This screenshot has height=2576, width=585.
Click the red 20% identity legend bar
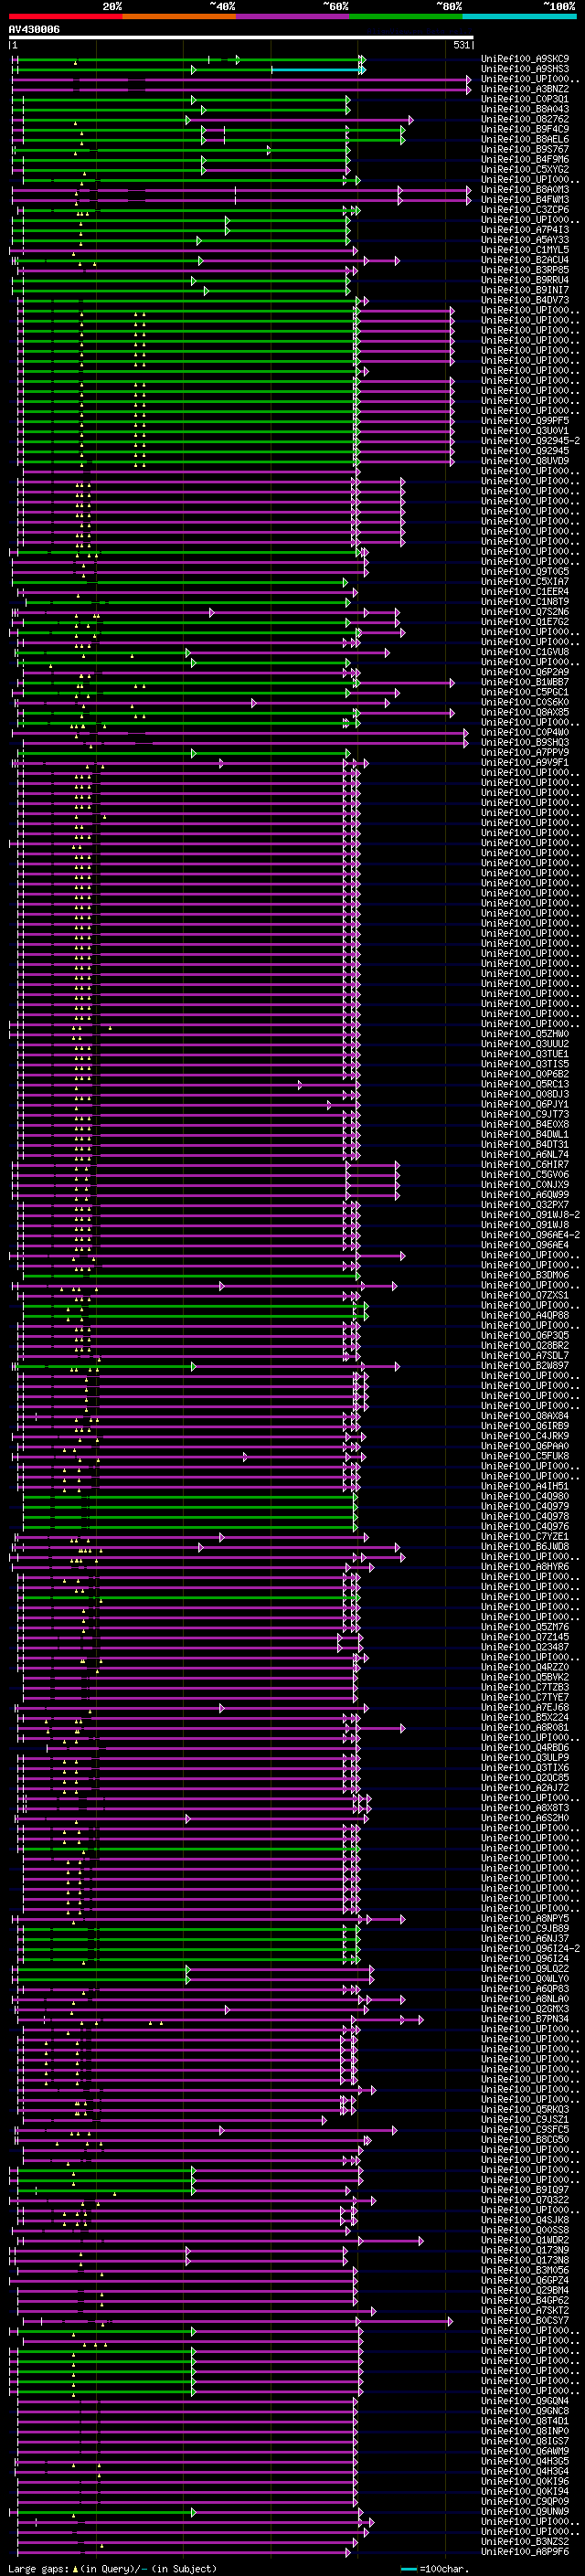tap(65, 16)
